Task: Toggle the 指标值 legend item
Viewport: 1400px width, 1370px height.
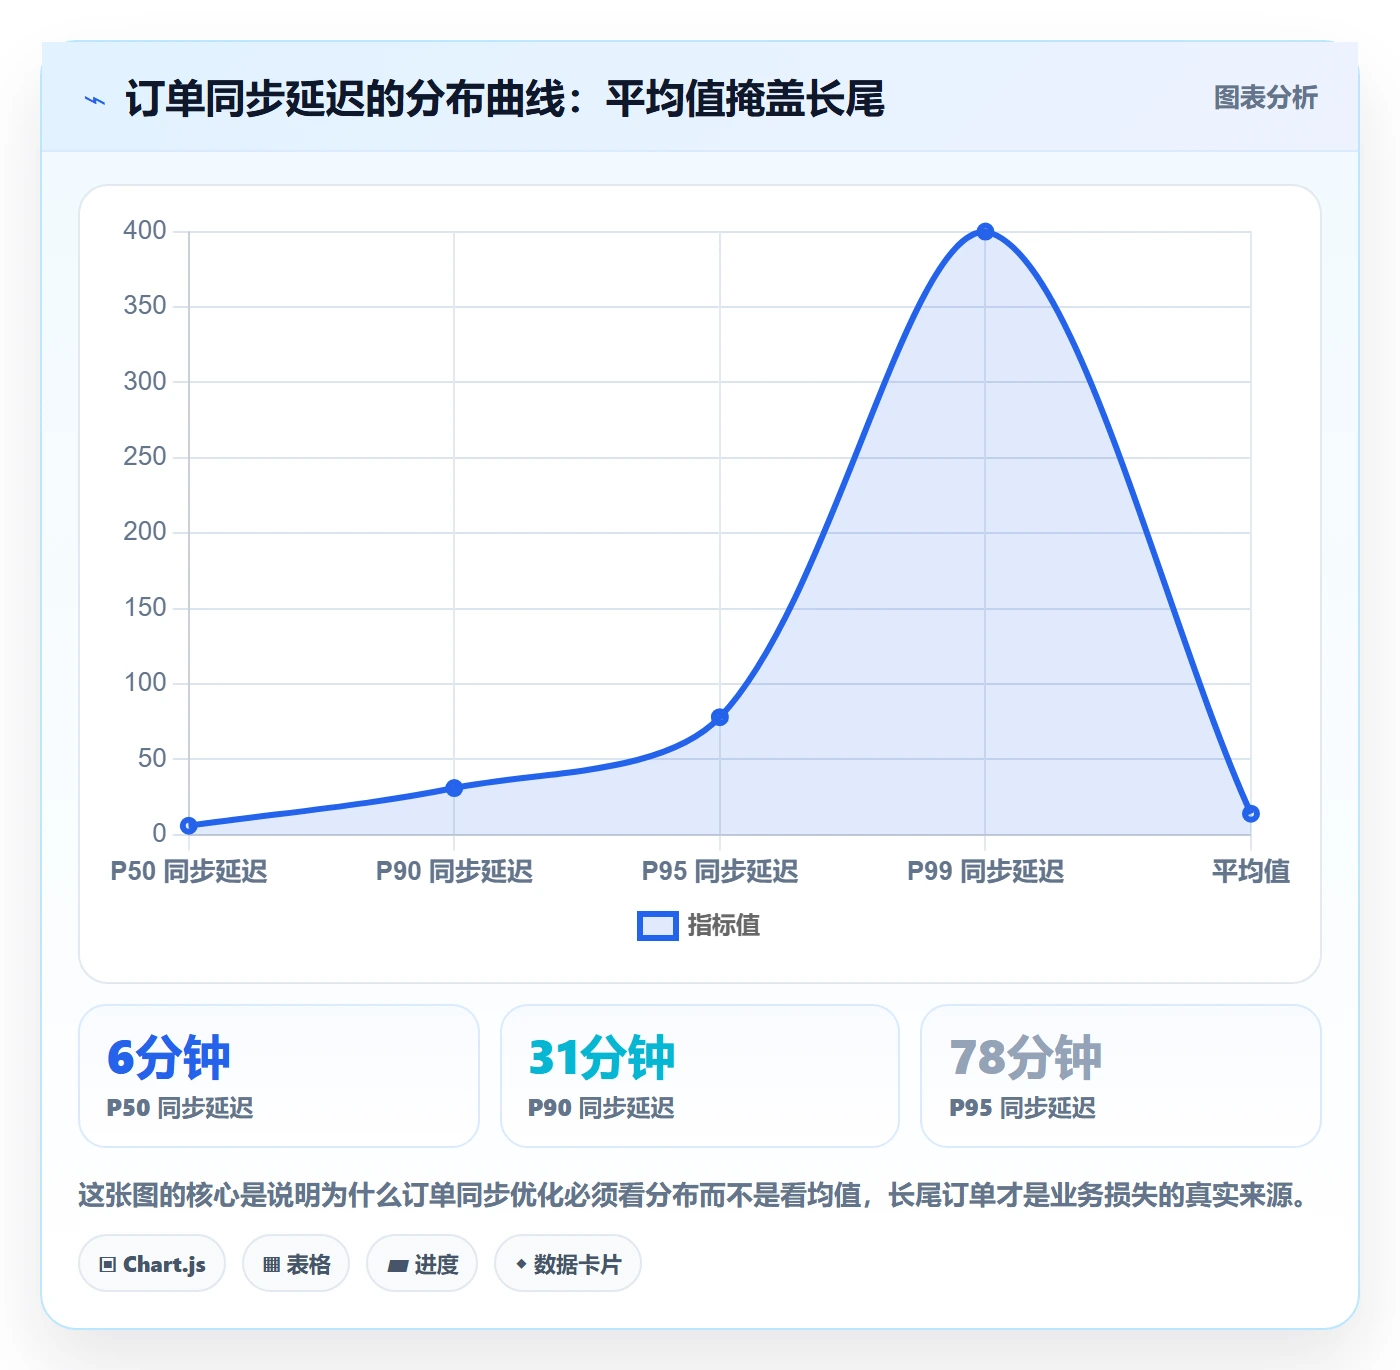Action: click(x=699, y=926)
